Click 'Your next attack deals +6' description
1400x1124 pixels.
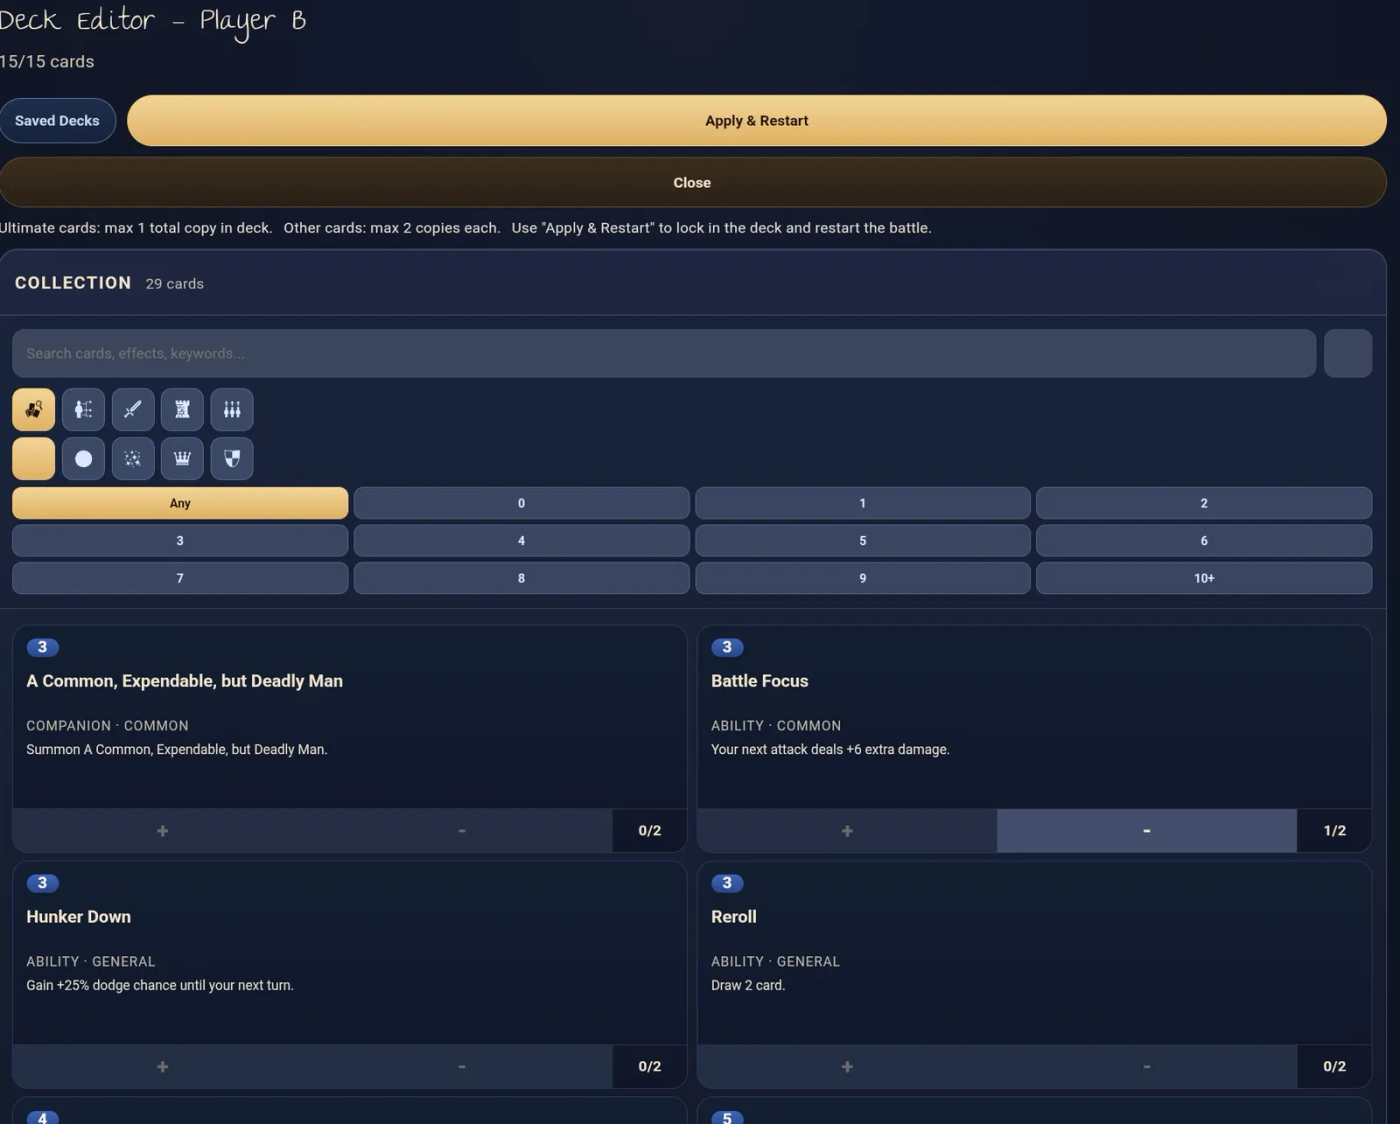click(x=830, y=749)
